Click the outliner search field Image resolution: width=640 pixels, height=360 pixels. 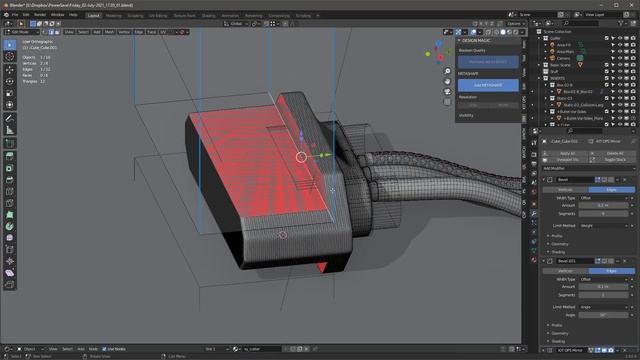click(x=580, y=24)
